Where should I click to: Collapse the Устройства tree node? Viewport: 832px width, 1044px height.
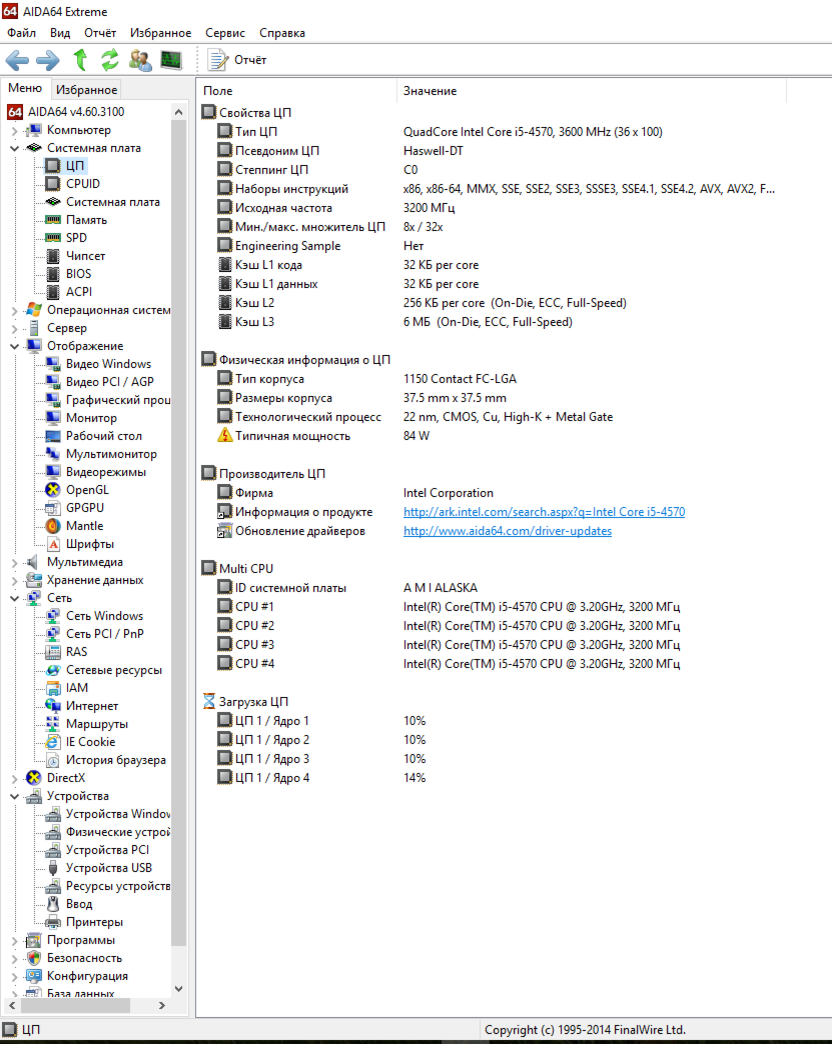15,796
